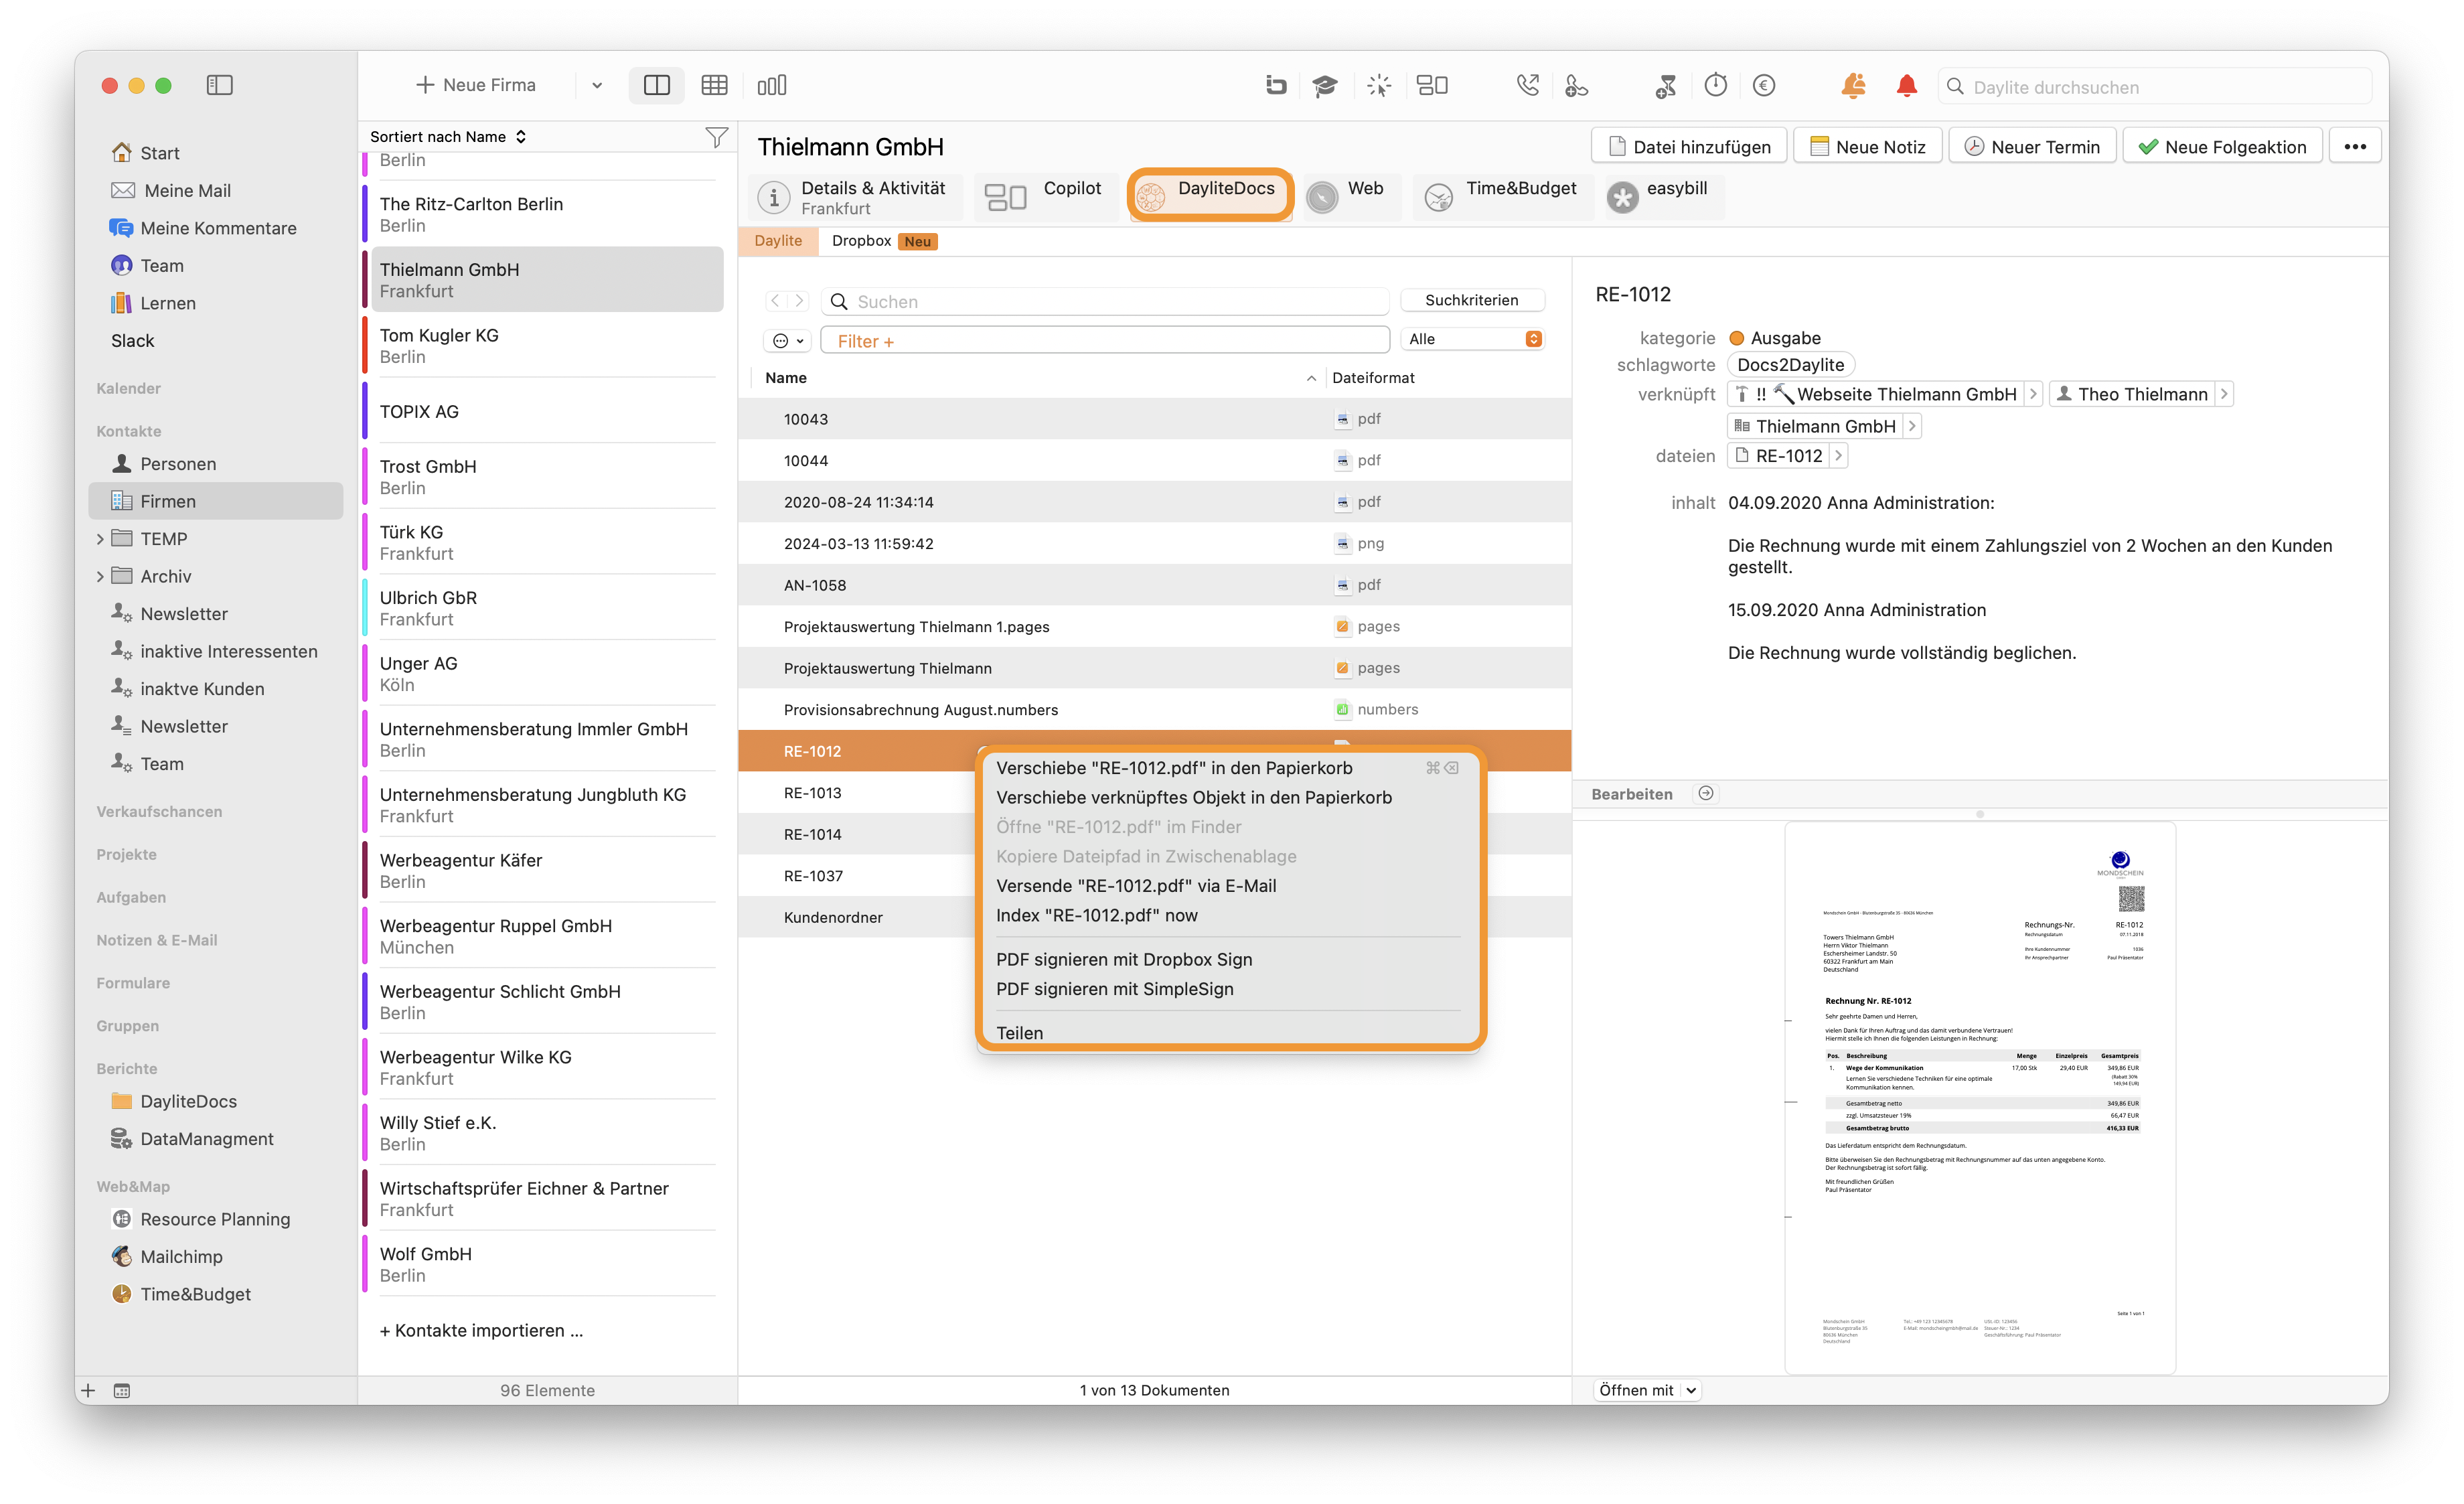
Task: Open the Öffnen mit dropdown
Action: pos(1647,1390)
